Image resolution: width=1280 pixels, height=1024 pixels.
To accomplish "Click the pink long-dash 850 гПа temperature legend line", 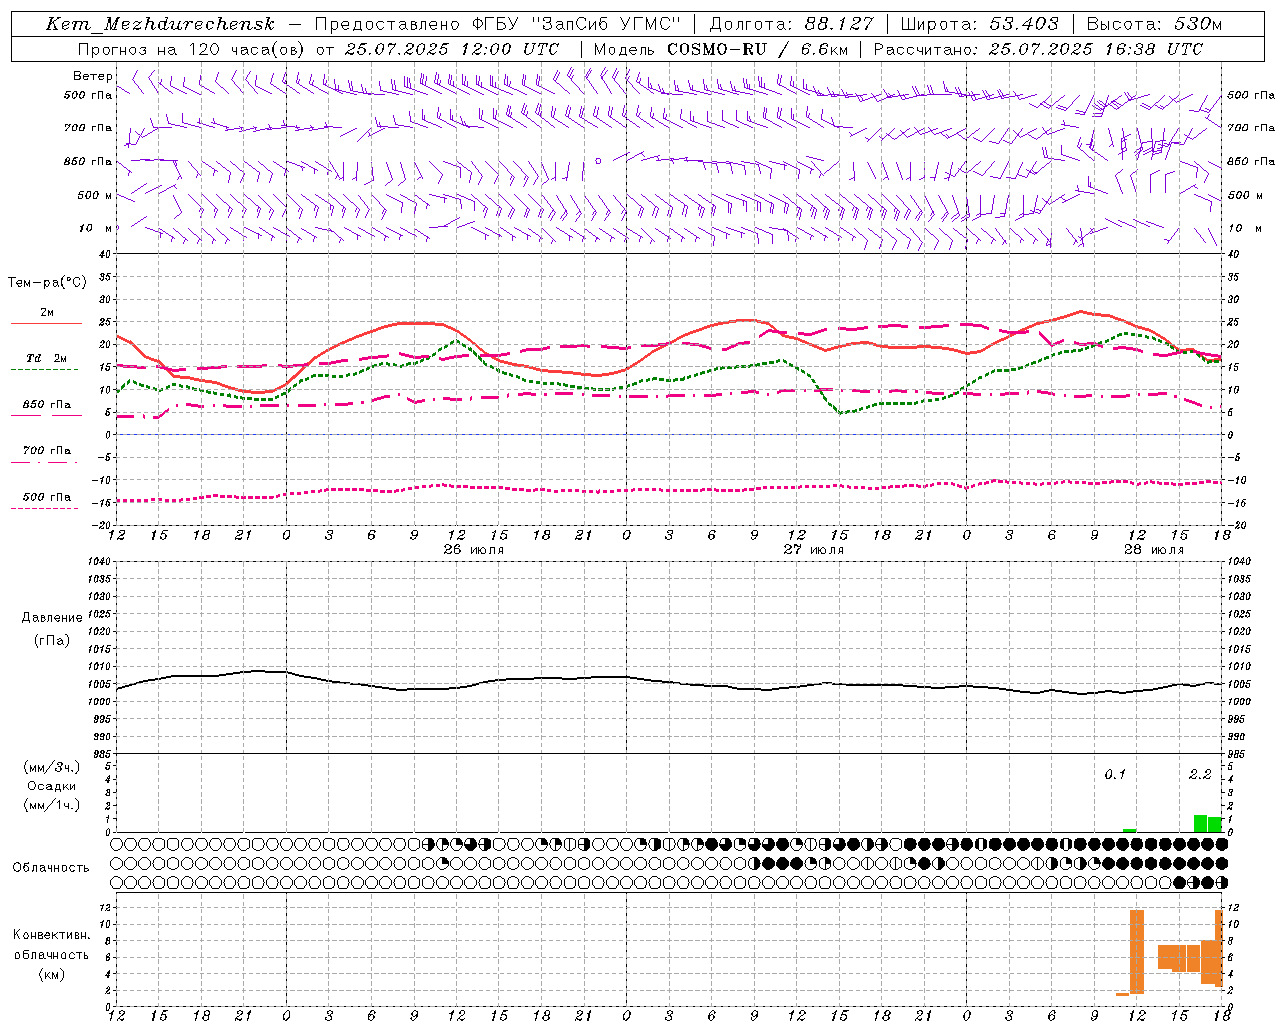I will click(x=46, y=415).
